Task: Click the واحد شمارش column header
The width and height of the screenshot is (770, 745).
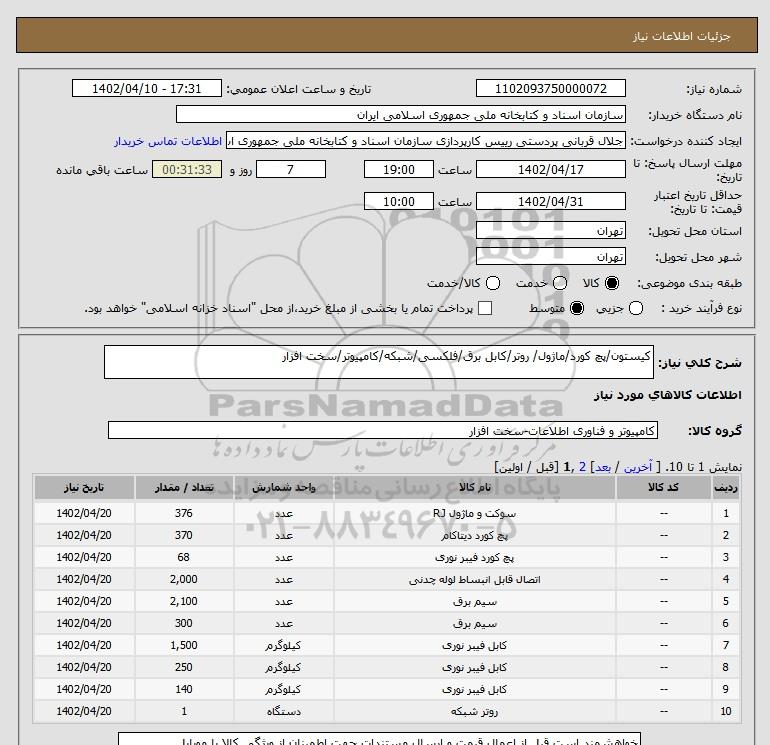Action: (283, 487)
